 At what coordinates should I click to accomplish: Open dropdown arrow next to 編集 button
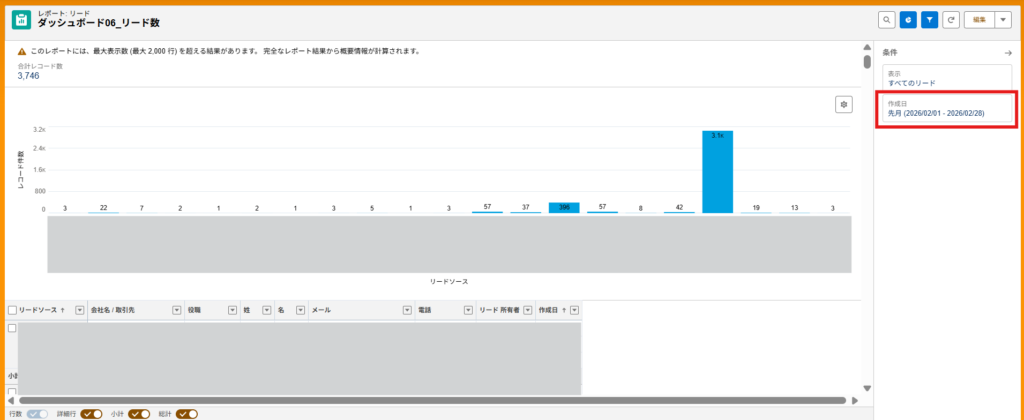pos(1003,20)
